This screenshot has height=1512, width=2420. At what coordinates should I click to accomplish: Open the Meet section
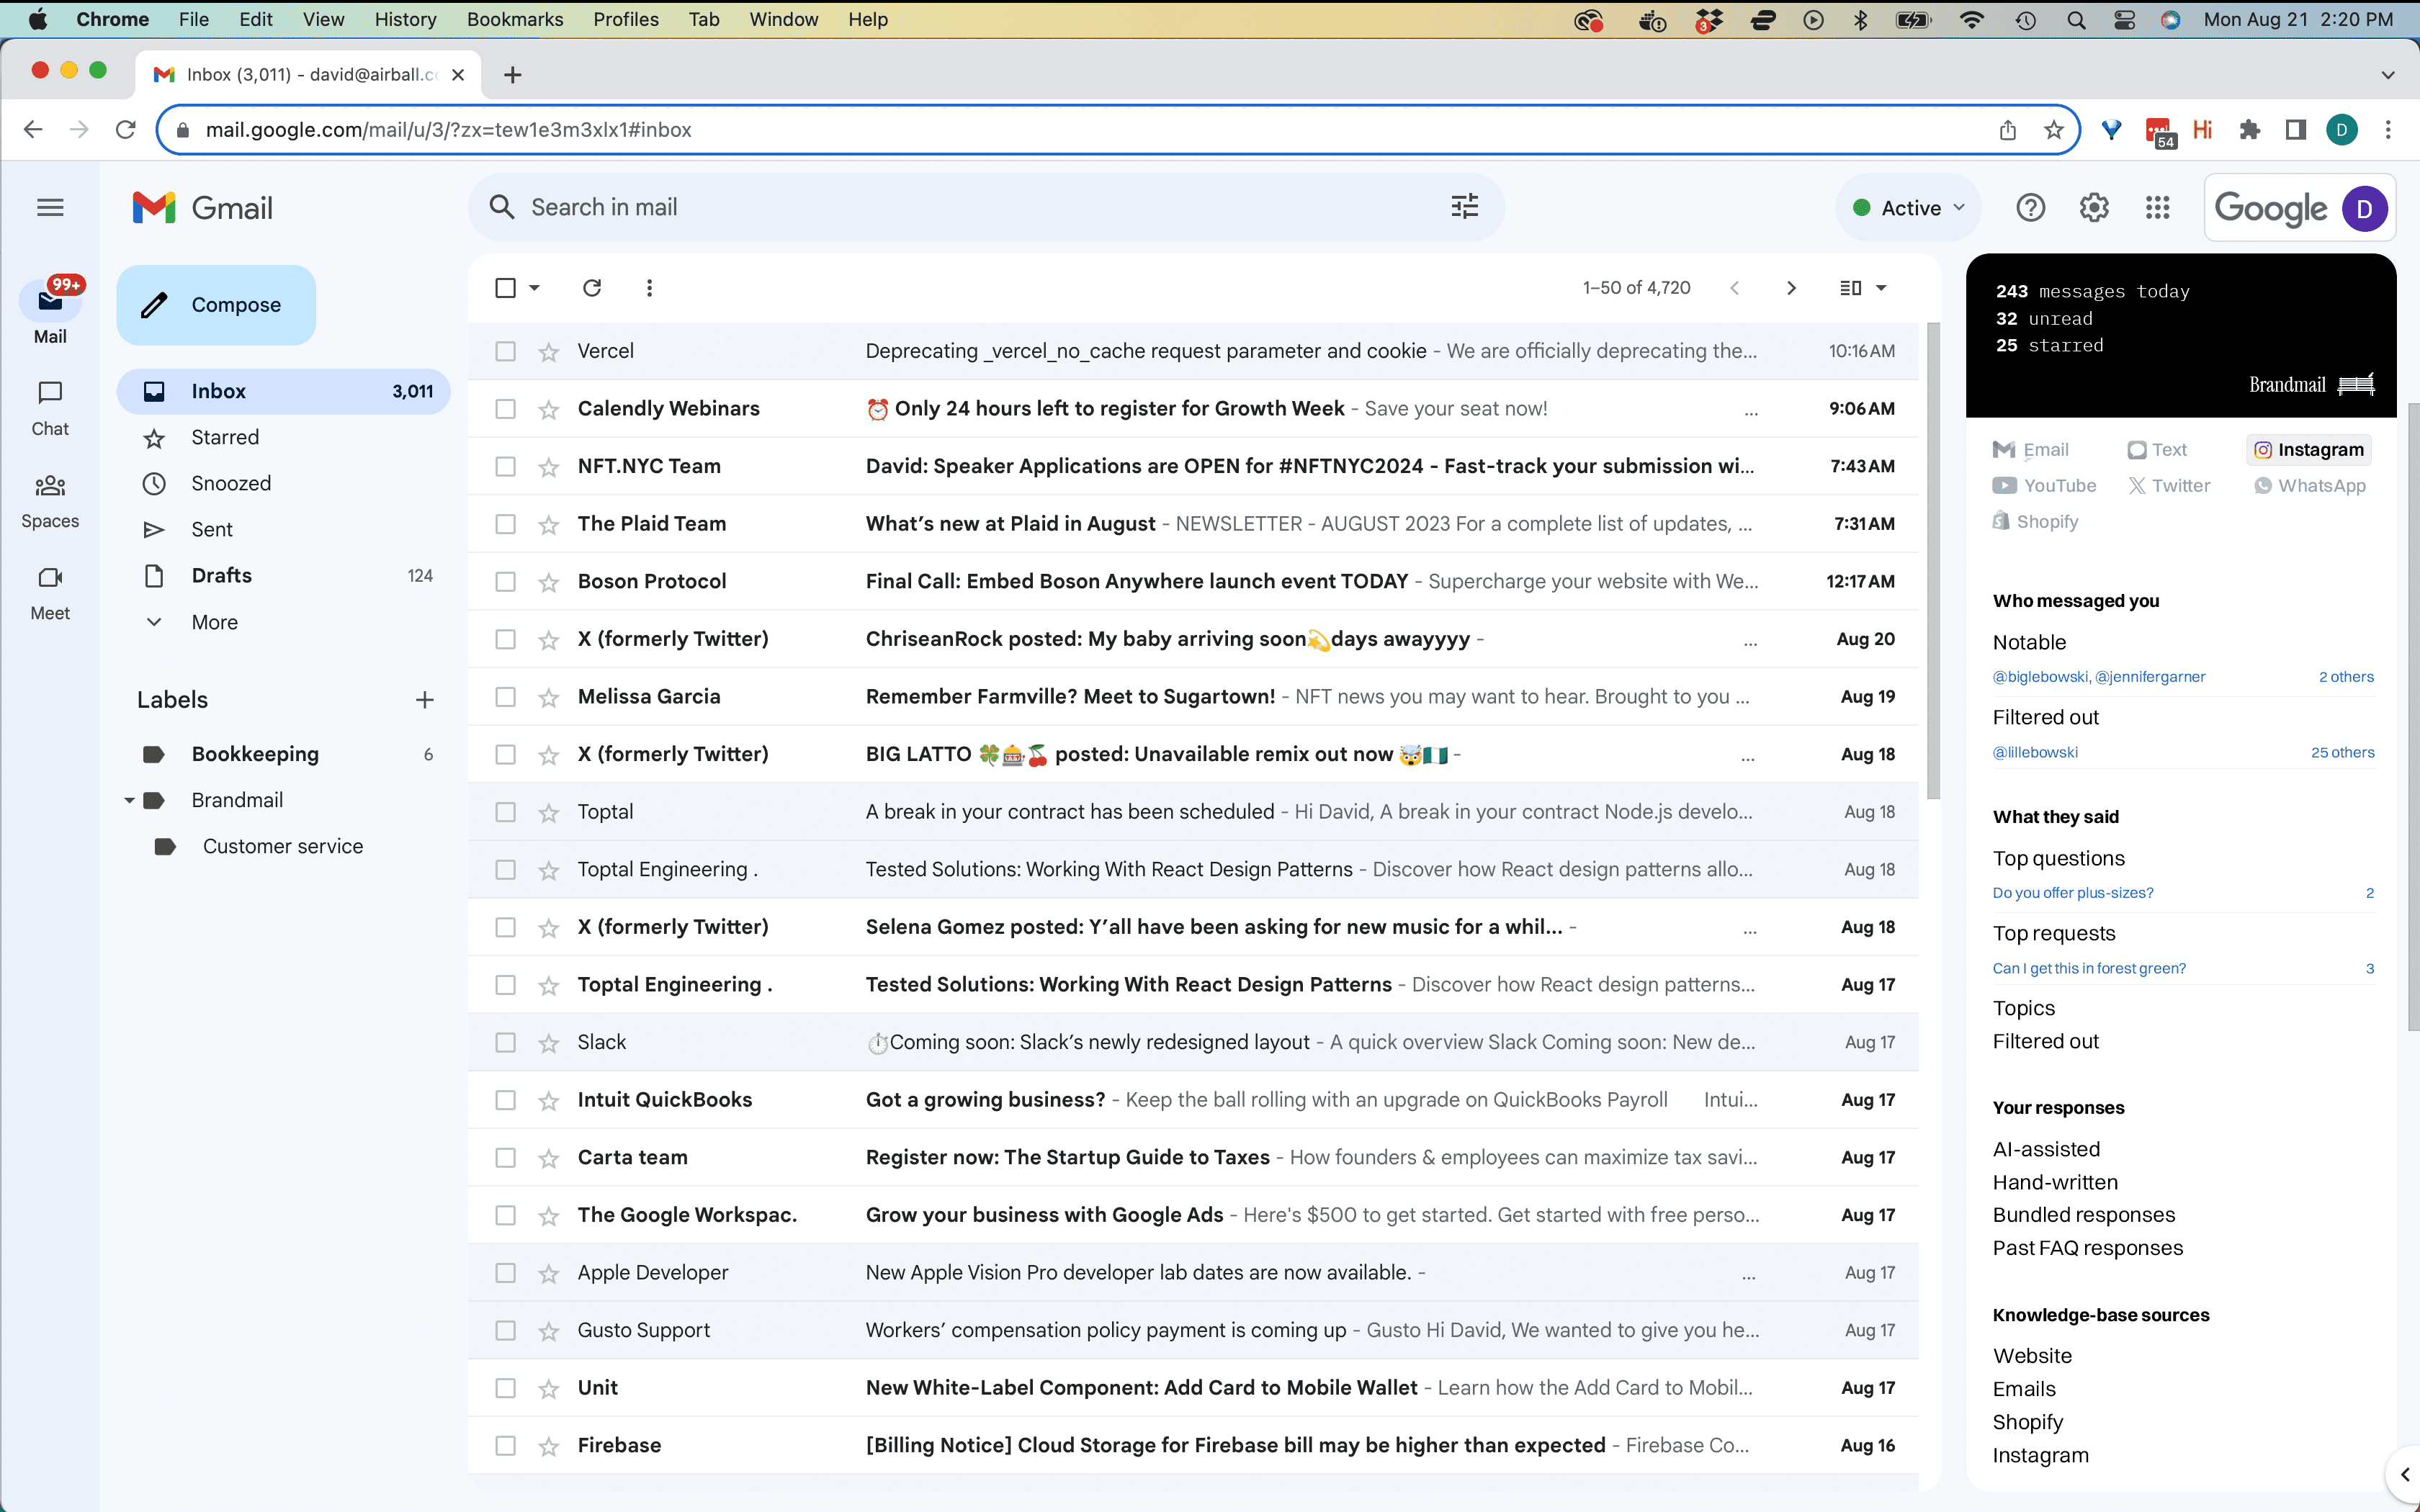49,591
